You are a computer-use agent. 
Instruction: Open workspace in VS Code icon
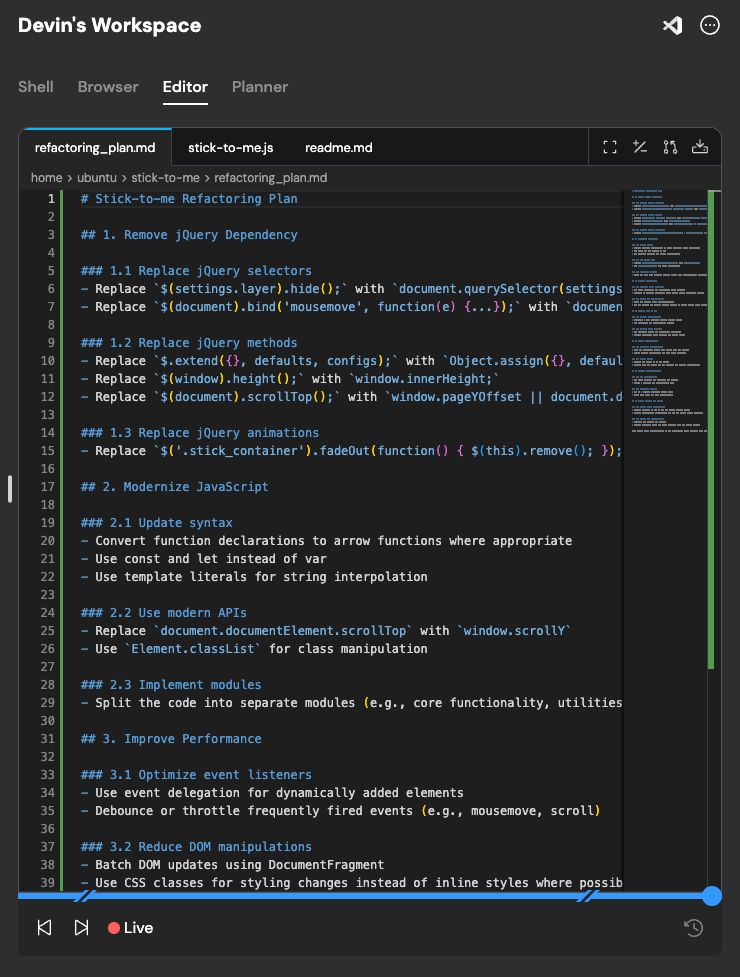tap(673, 26)
